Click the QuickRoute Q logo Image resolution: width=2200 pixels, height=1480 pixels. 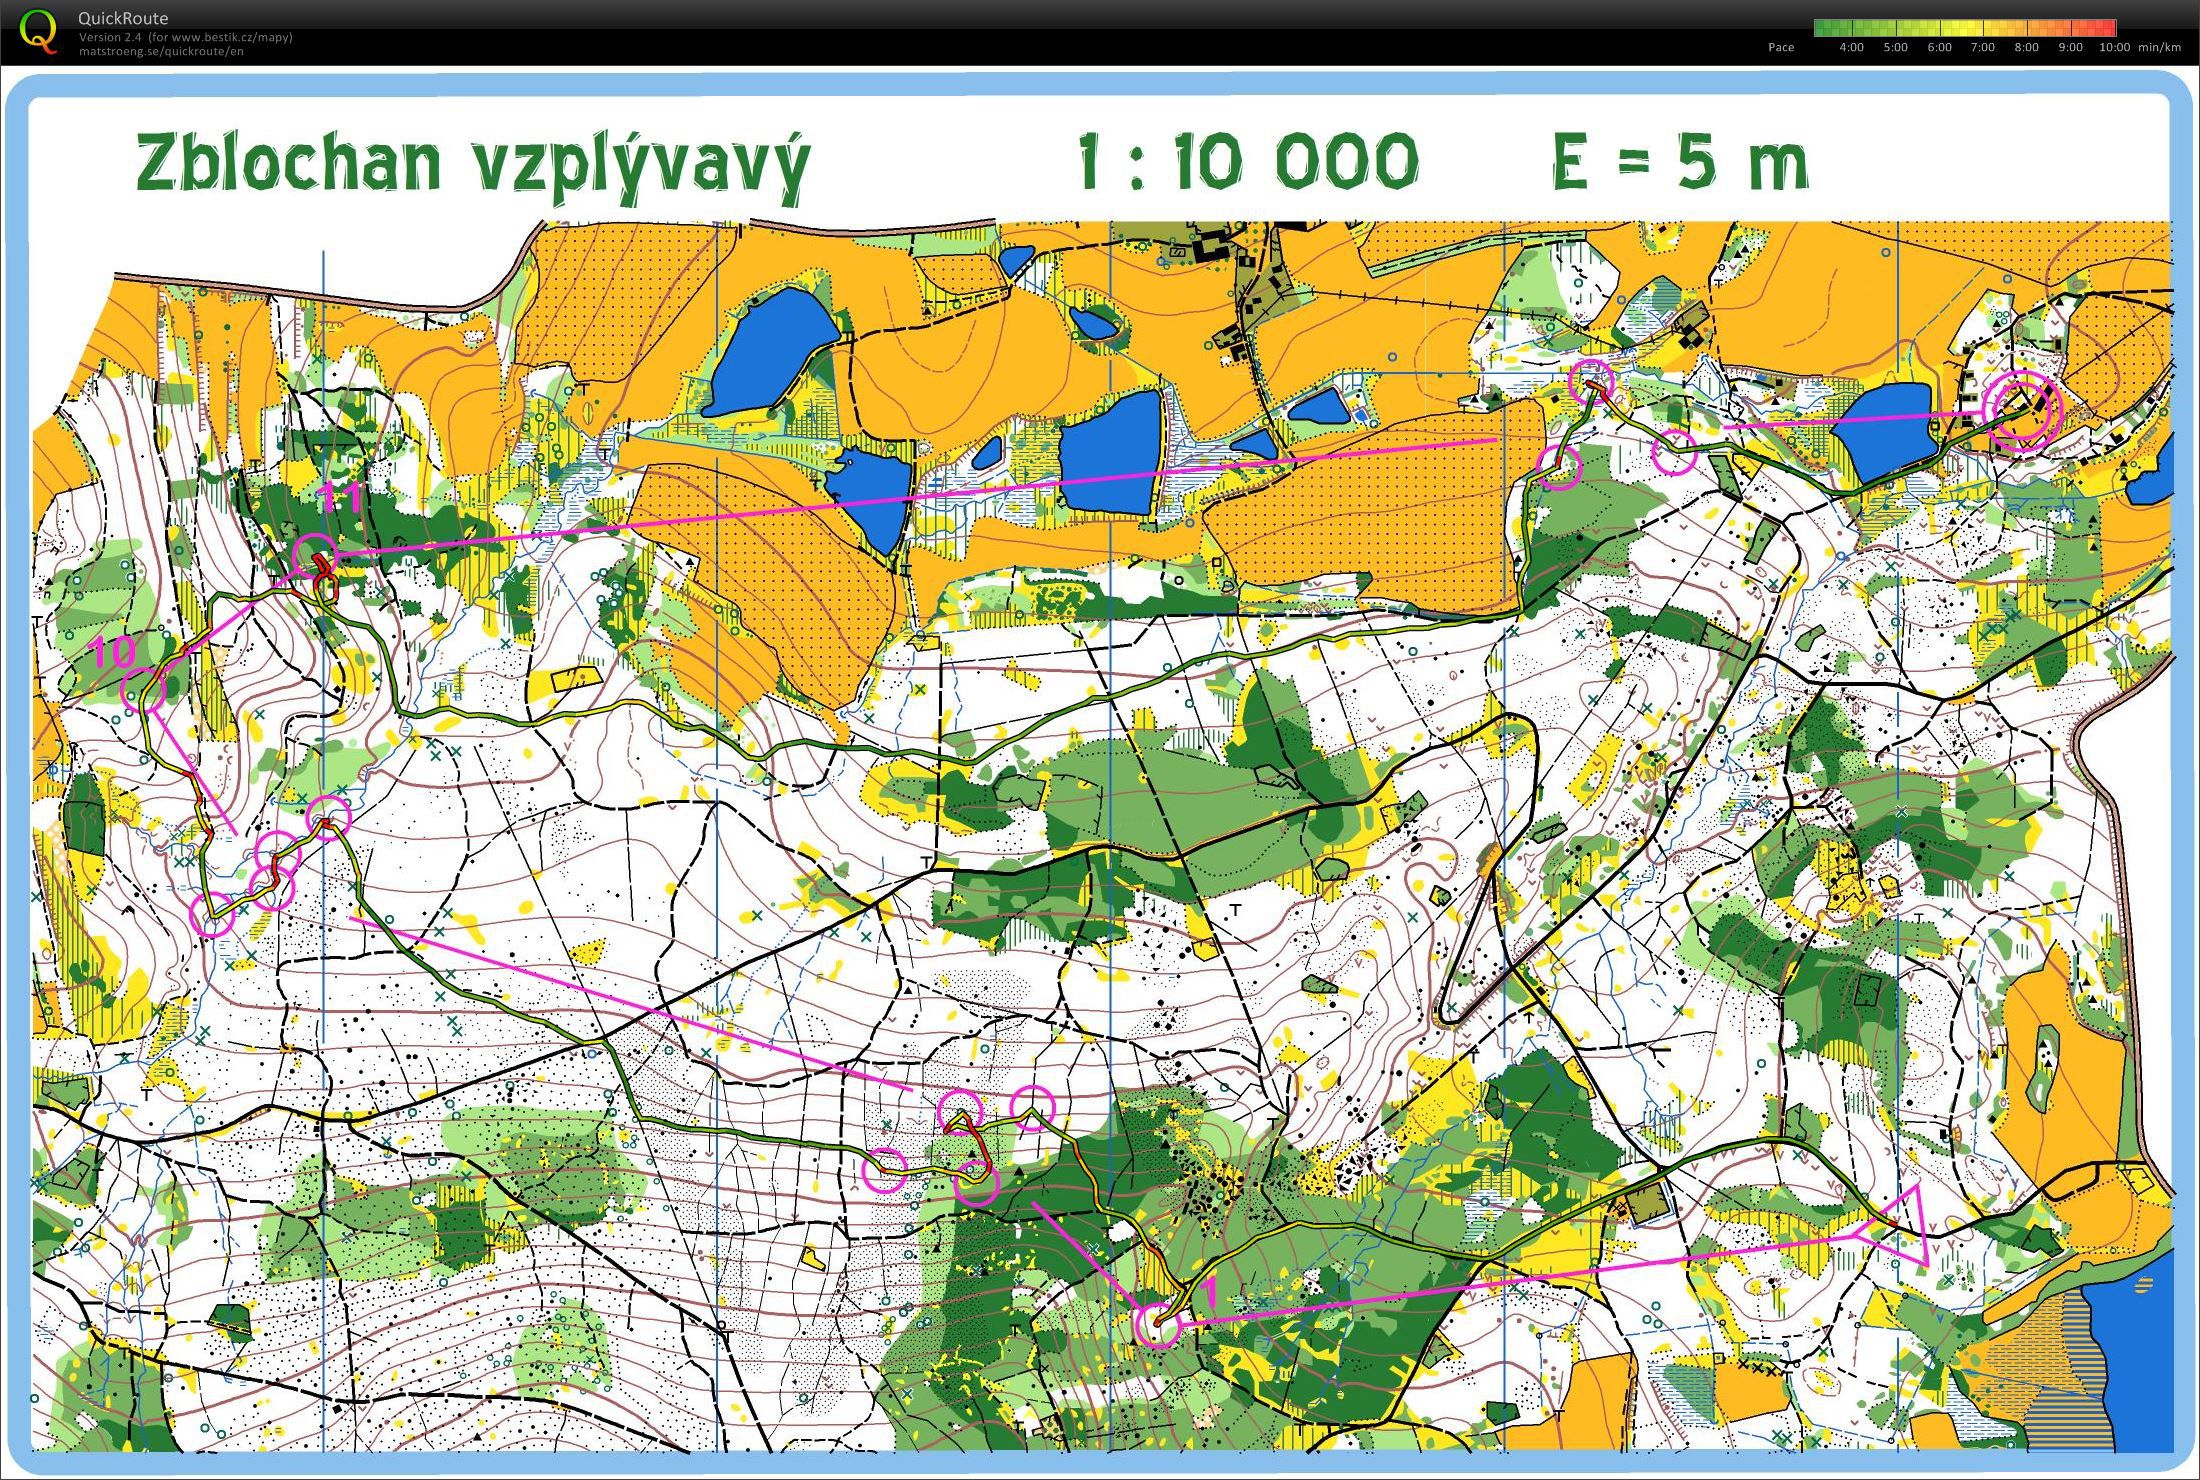coord(39,30)
